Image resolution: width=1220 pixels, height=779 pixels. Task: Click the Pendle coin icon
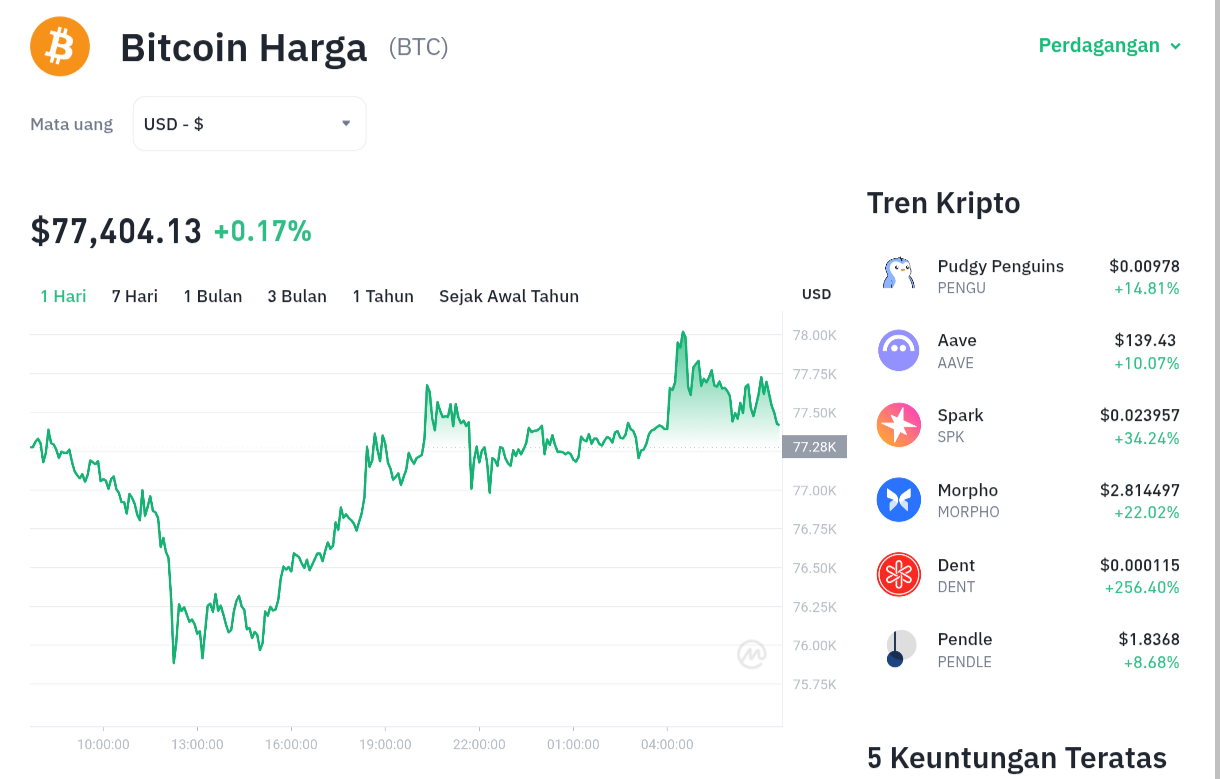click(x=898, y=649)
